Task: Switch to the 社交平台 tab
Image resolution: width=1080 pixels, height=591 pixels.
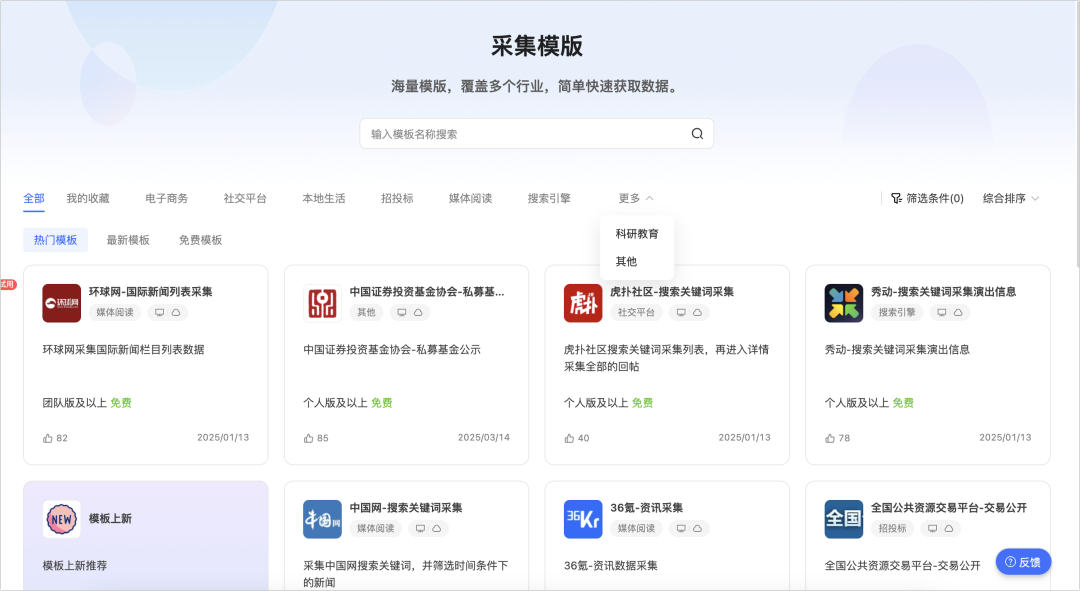Action: [x=245, y=198]
